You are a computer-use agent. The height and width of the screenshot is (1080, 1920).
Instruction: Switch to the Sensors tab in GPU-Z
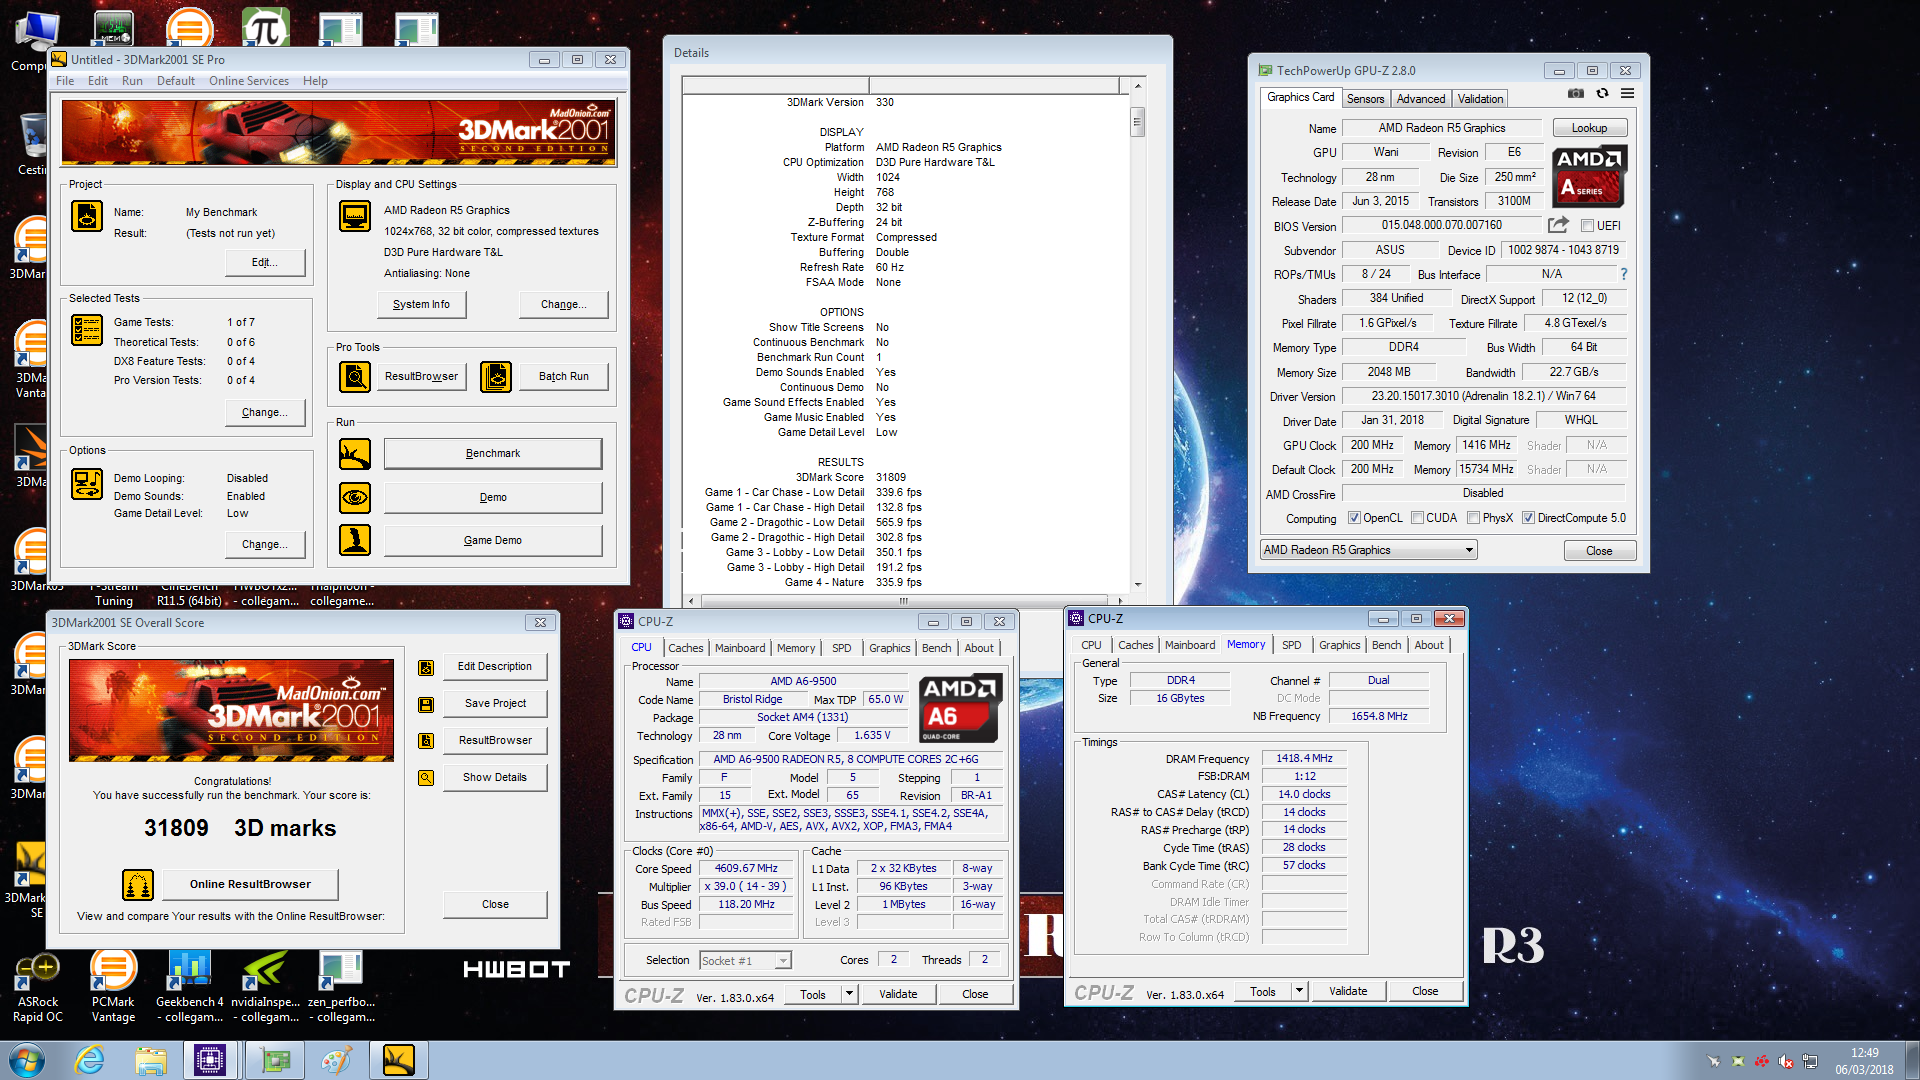(1365, 99)
